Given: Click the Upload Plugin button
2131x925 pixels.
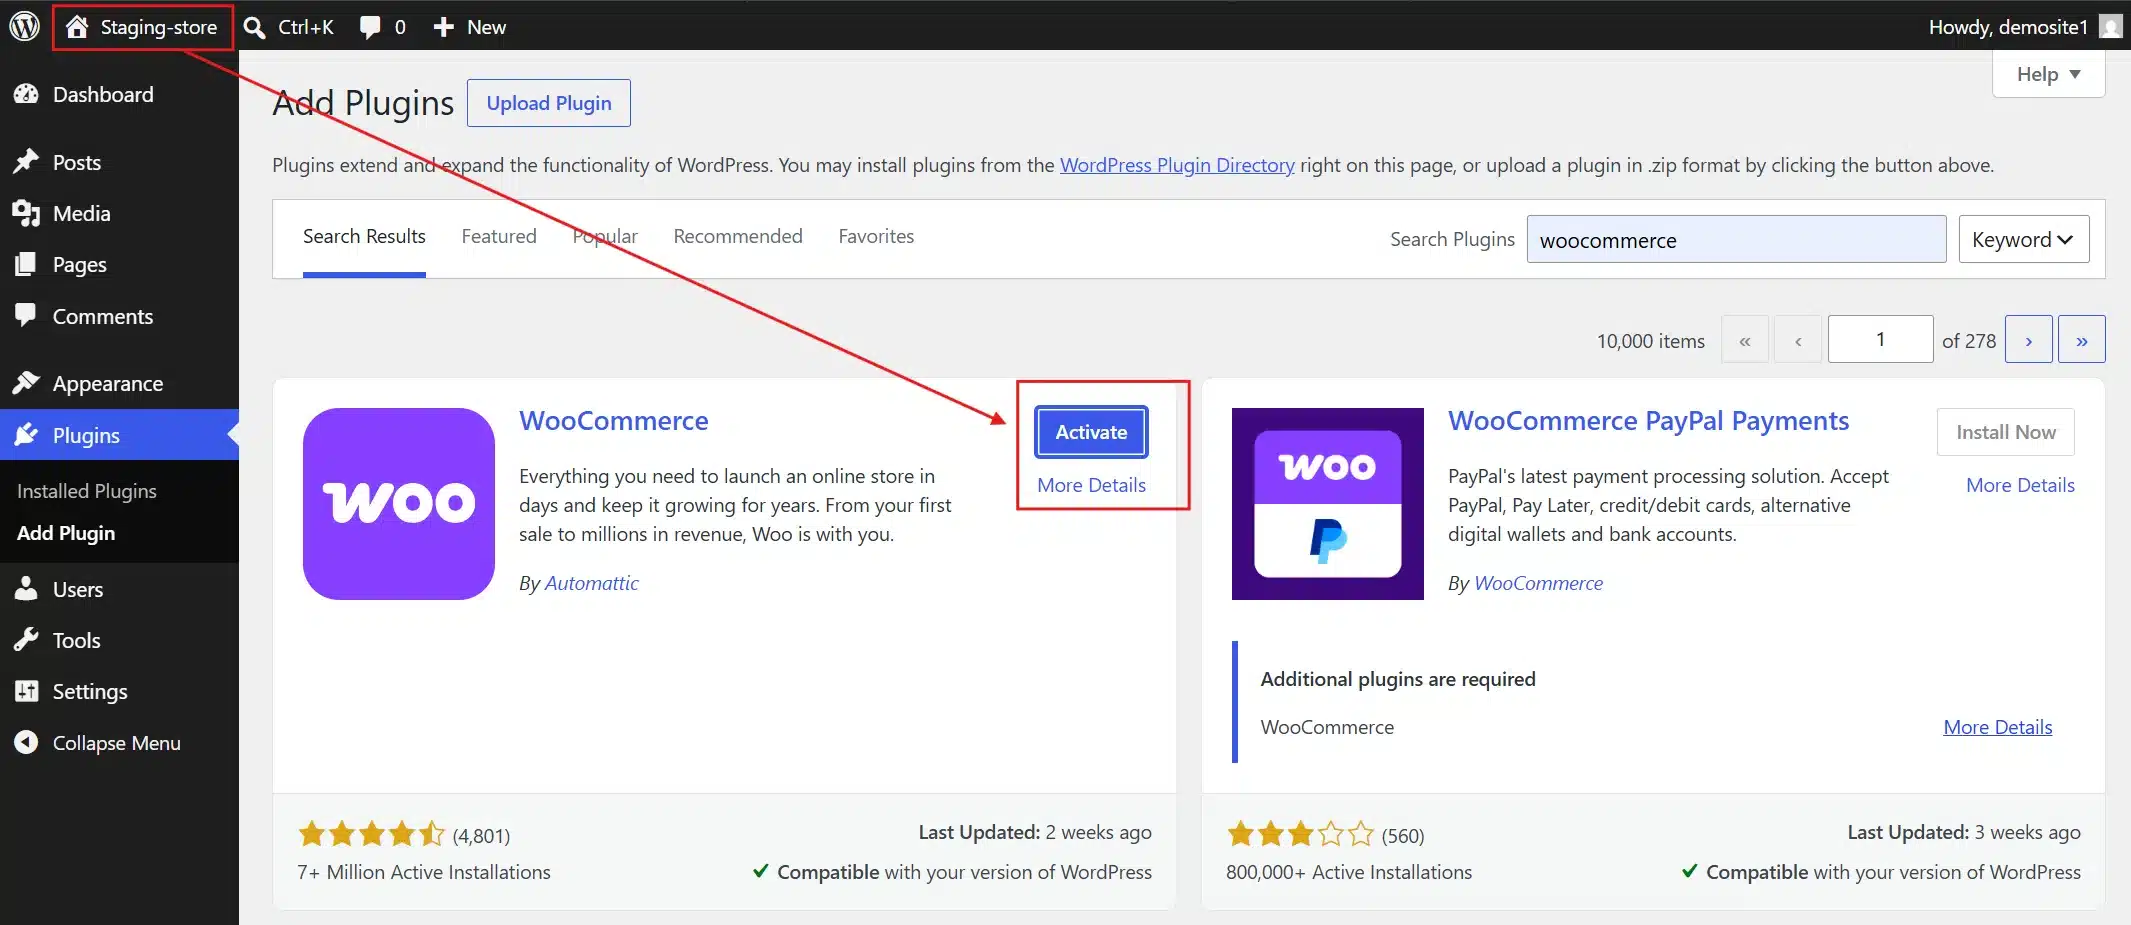Looking at the screenshot, I should (x=549, y=103).
